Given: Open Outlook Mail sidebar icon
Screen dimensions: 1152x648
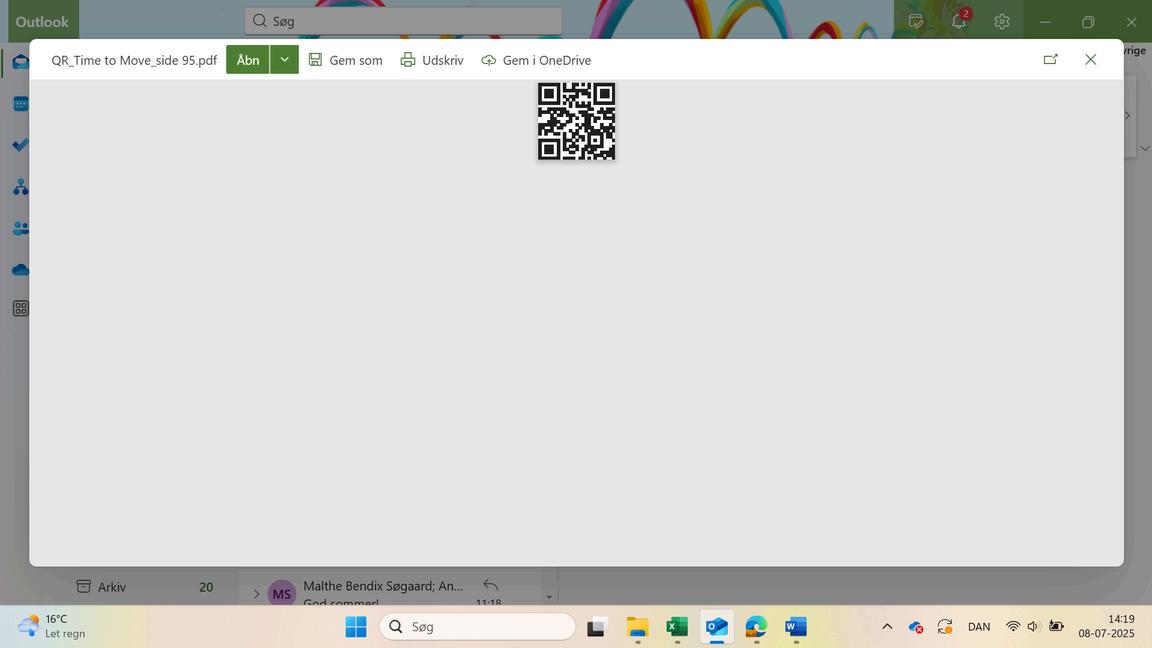Looking at the screenshot, I should [21, 62].
